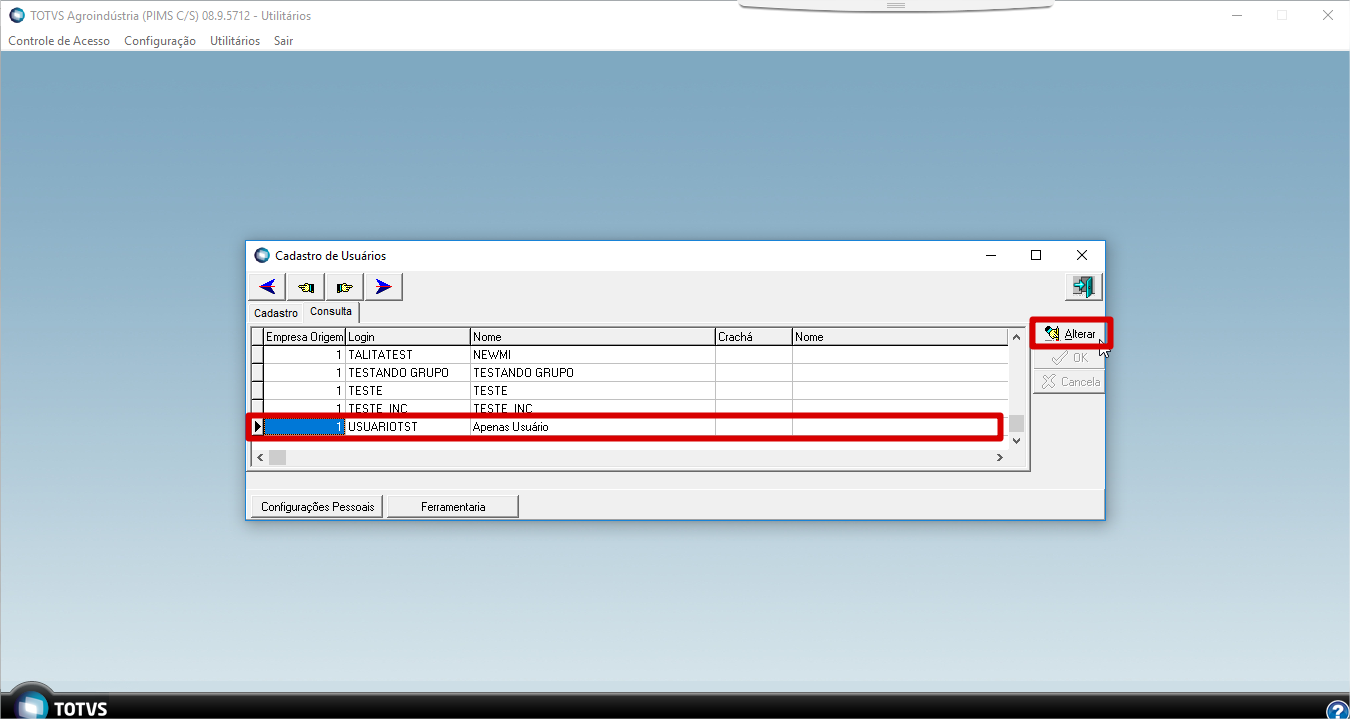This screenshot has width=1350, height=719.
Task: Maximize the Cadastro de Usuários window
Action: click(1036, 255)
